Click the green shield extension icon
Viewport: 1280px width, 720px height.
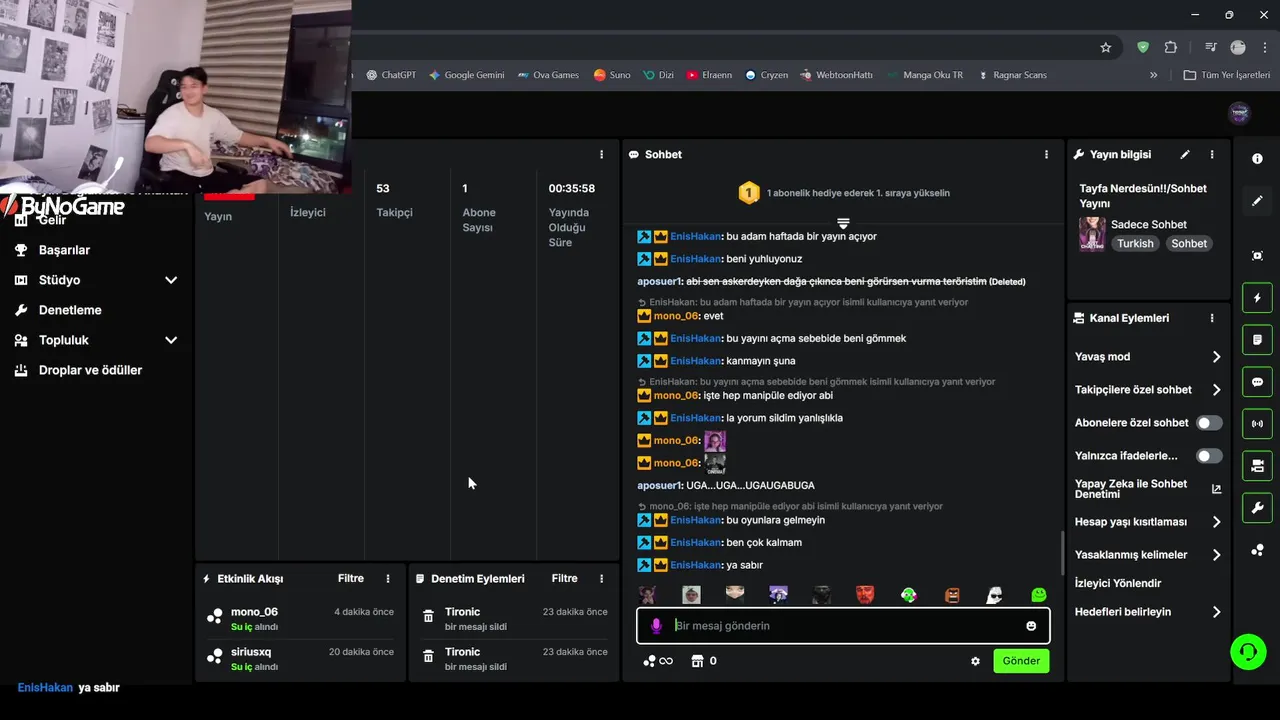[x=1143, y=47]
